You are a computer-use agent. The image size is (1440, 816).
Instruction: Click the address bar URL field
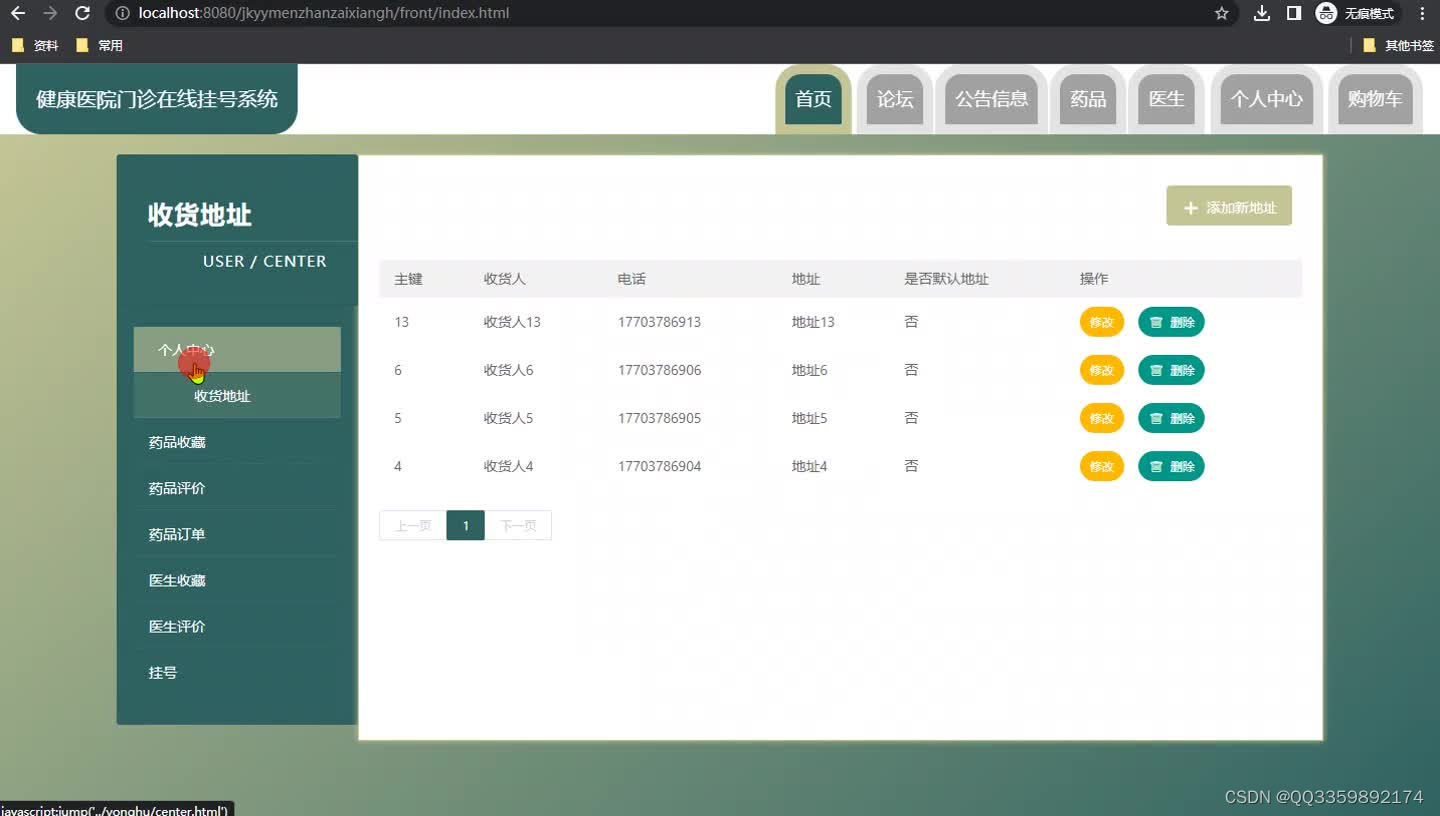point(660,13)
